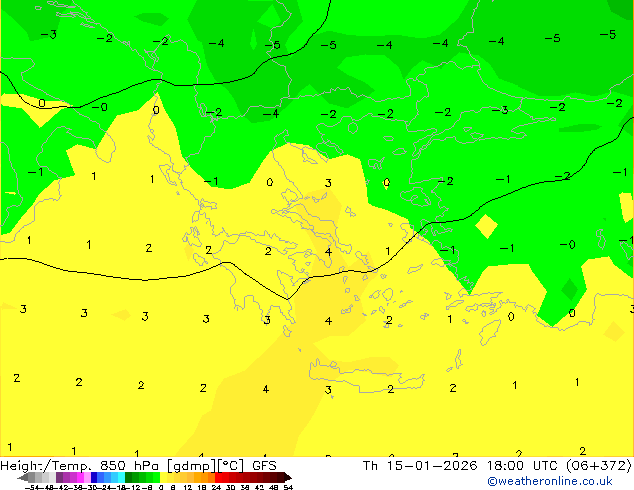Pick the cyan swatch in the legend
Screen dimensions: 634x490
coord(122,477)
